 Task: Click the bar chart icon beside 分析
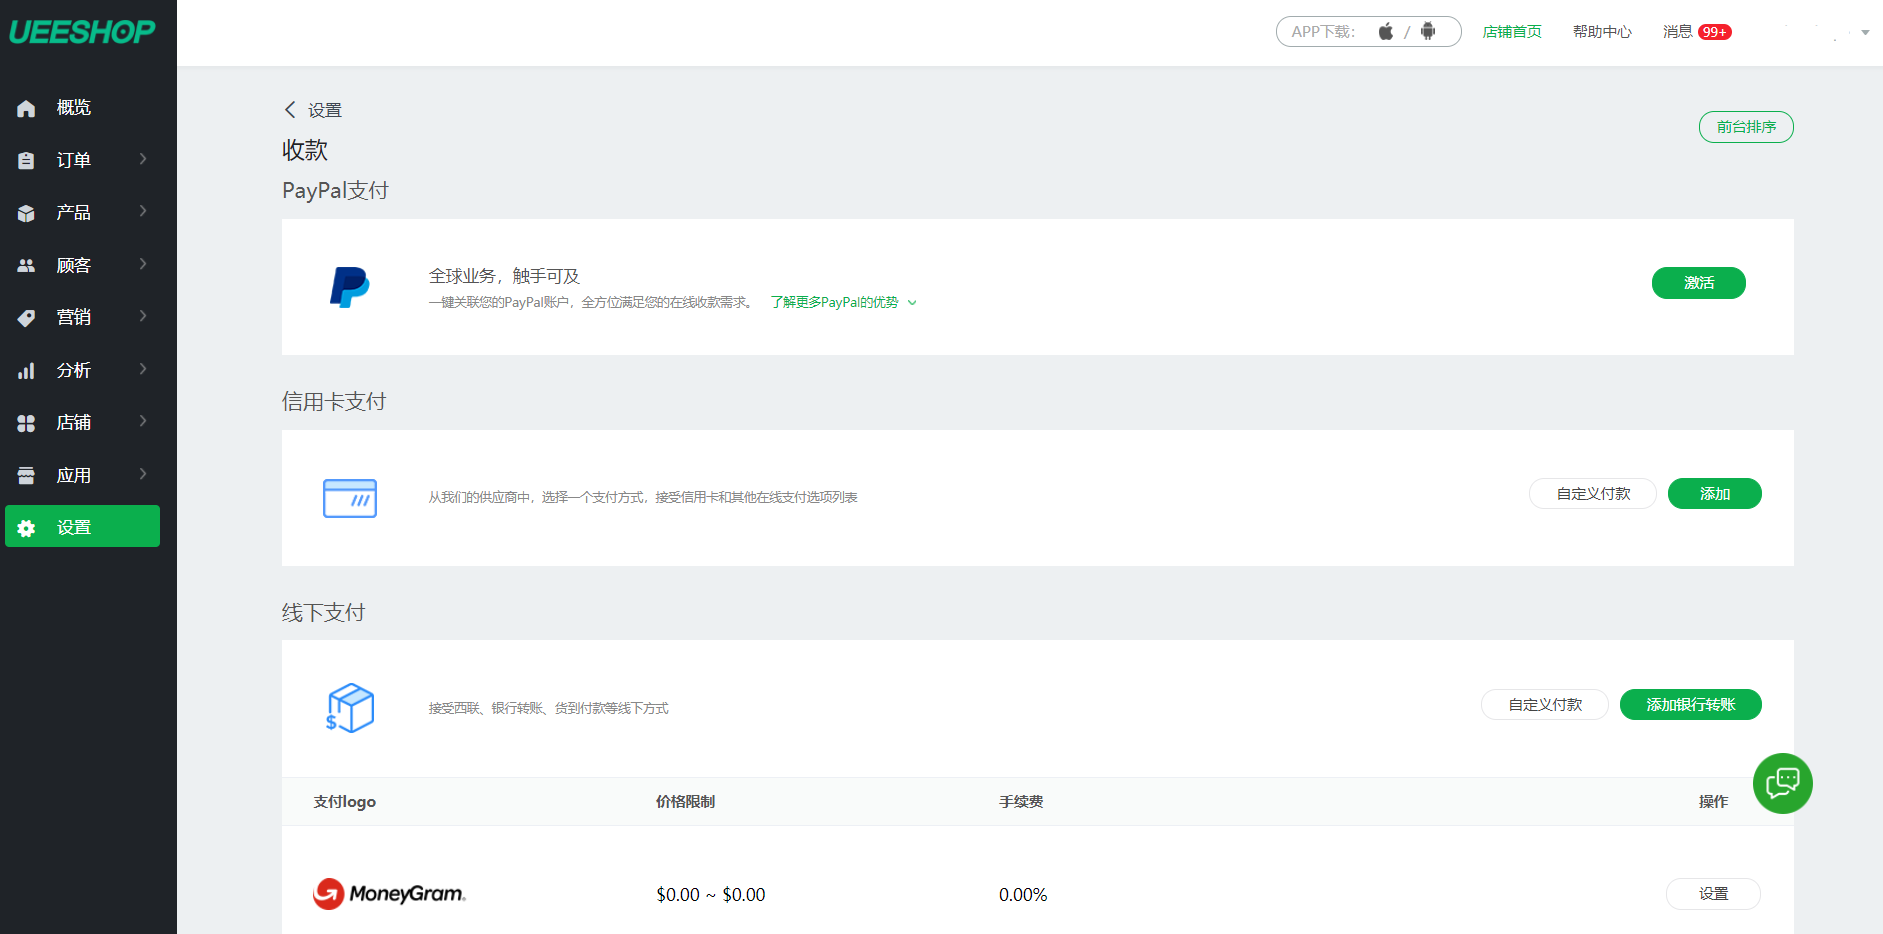(x=26, y=371)
